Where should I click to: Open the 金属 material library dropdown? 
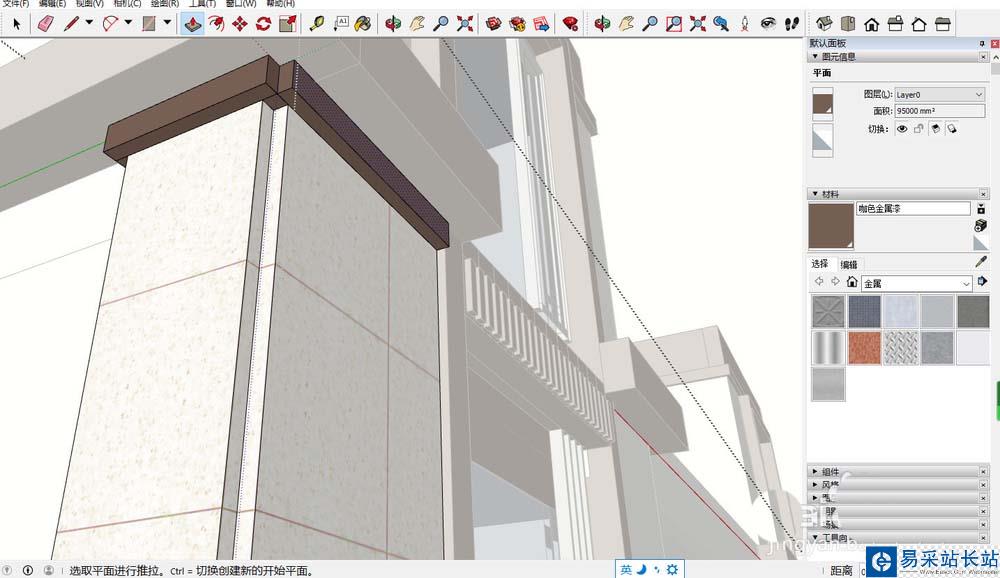(x=916, y=283)
